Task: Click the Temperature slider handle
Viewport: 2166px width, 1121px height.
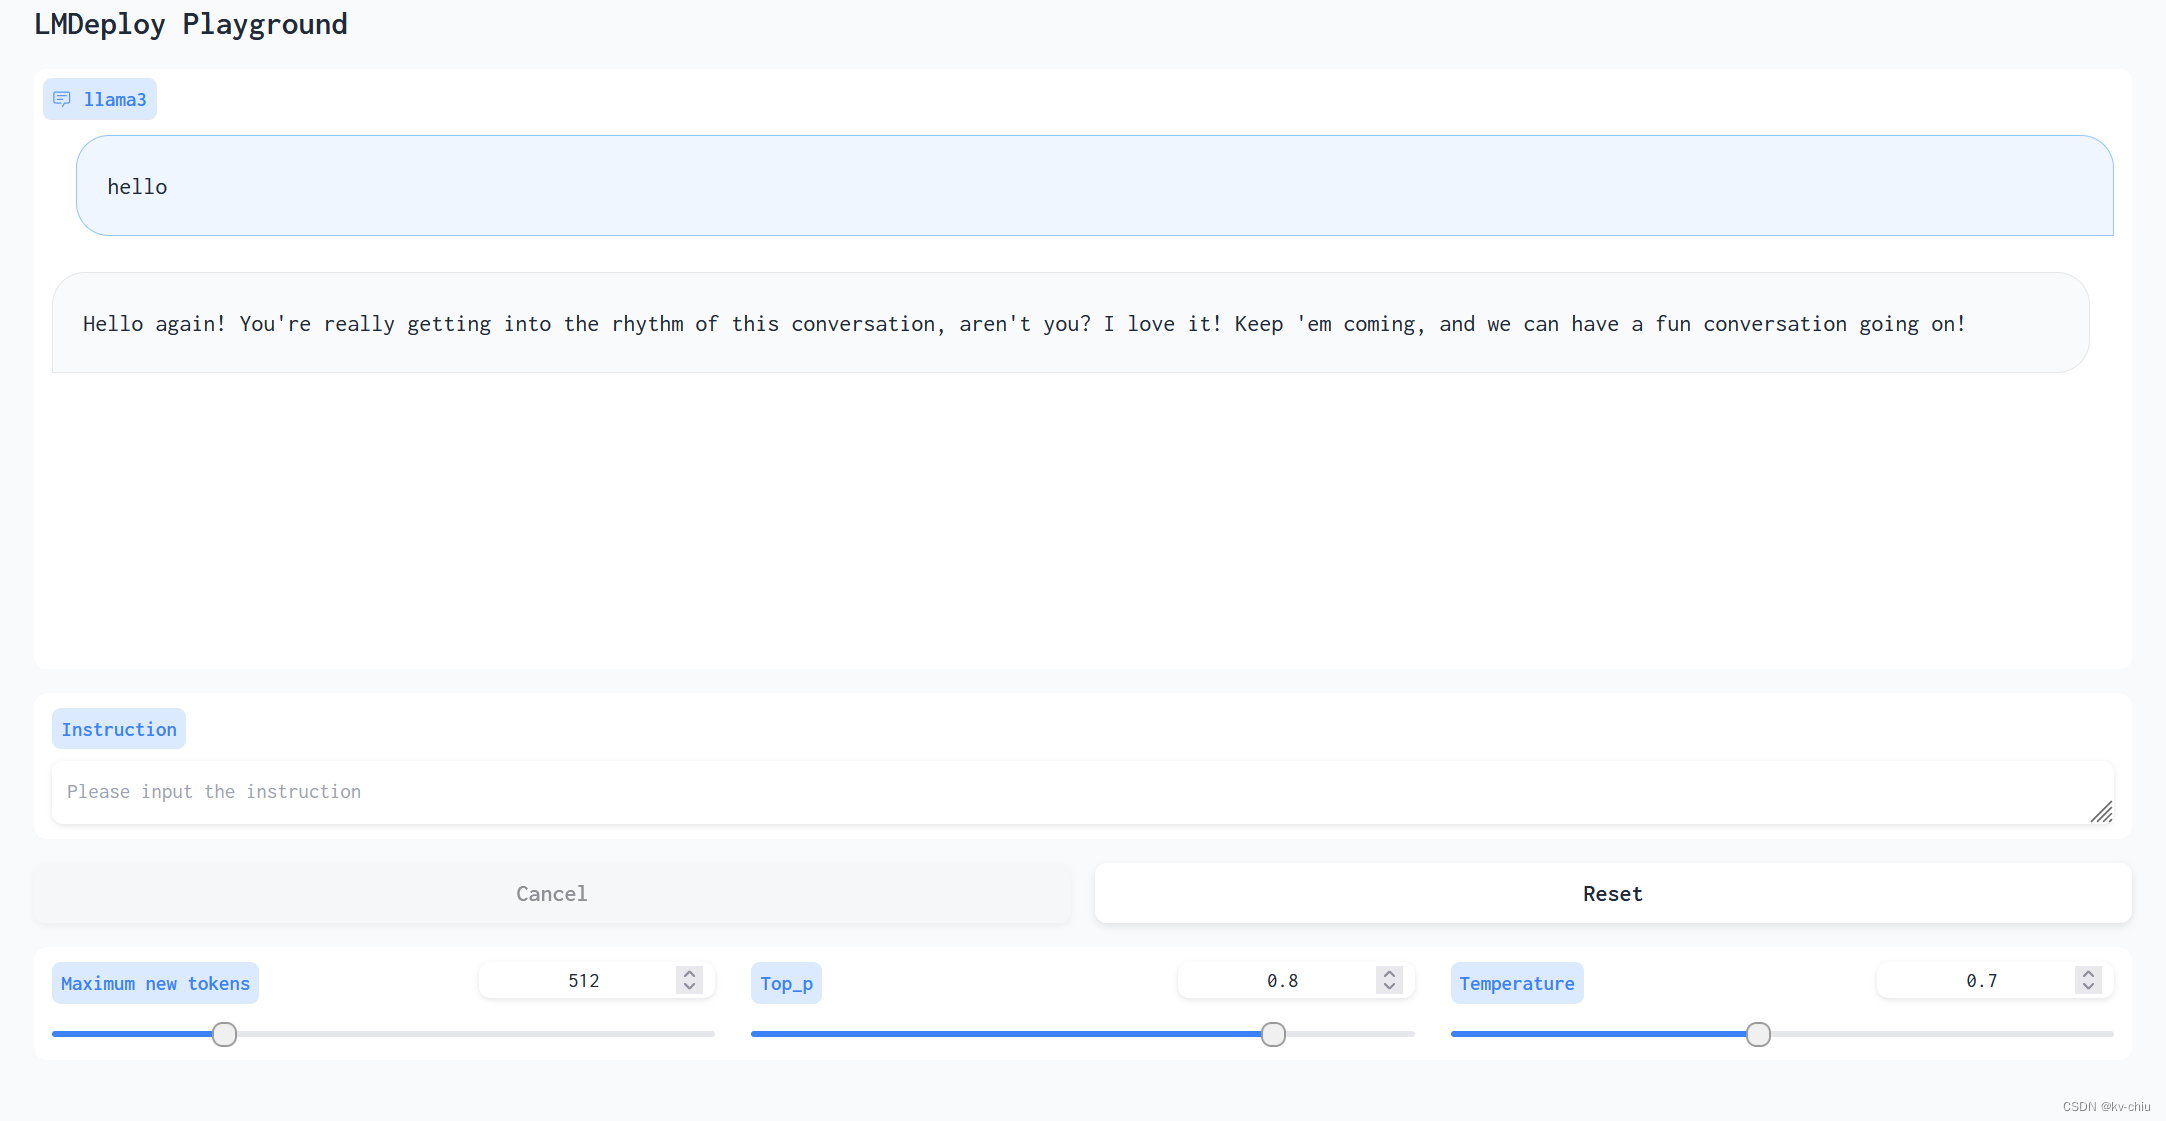Action: (x=1758, y=1034)
